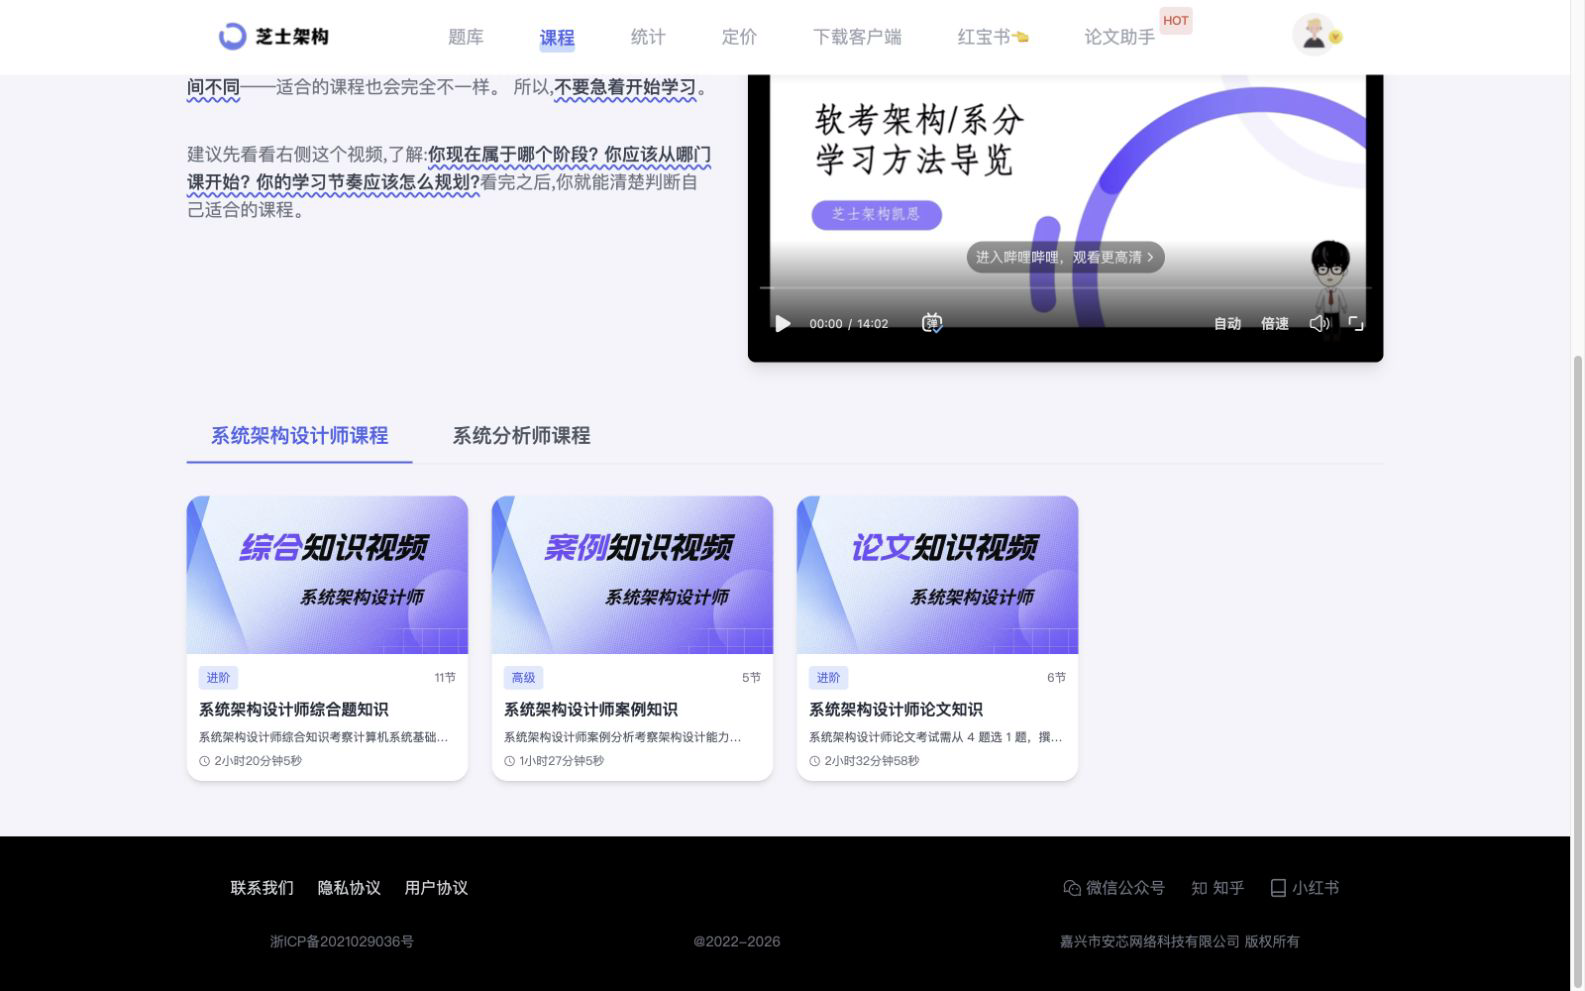Click the 系统架构设计师论文知识 title
1585x991 pixels.
(x=896, y=710)
